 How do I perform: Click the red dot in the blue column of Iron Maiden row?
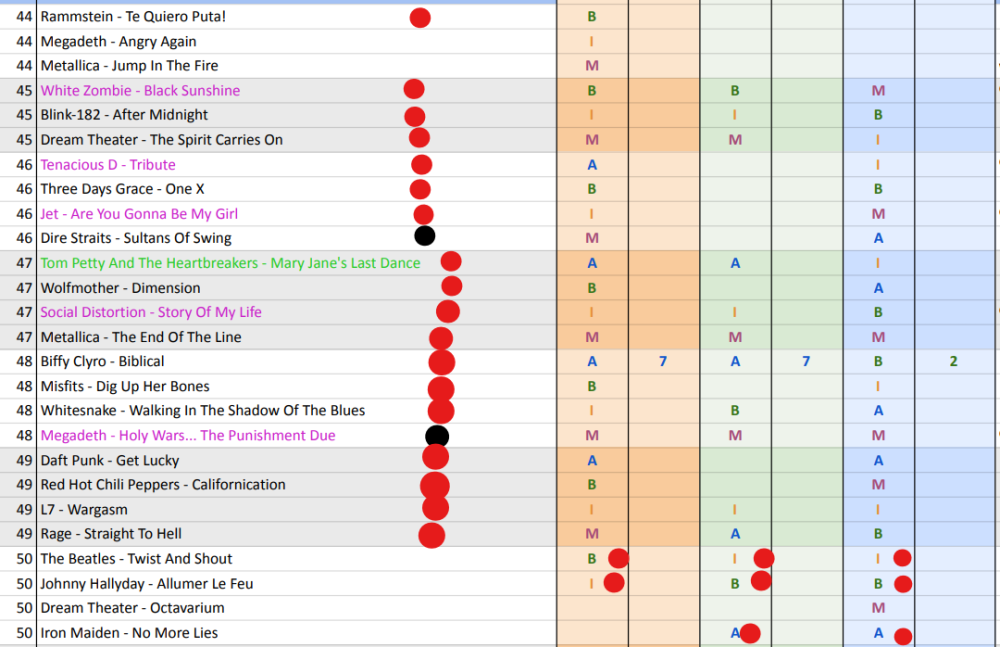pos(903,635)
